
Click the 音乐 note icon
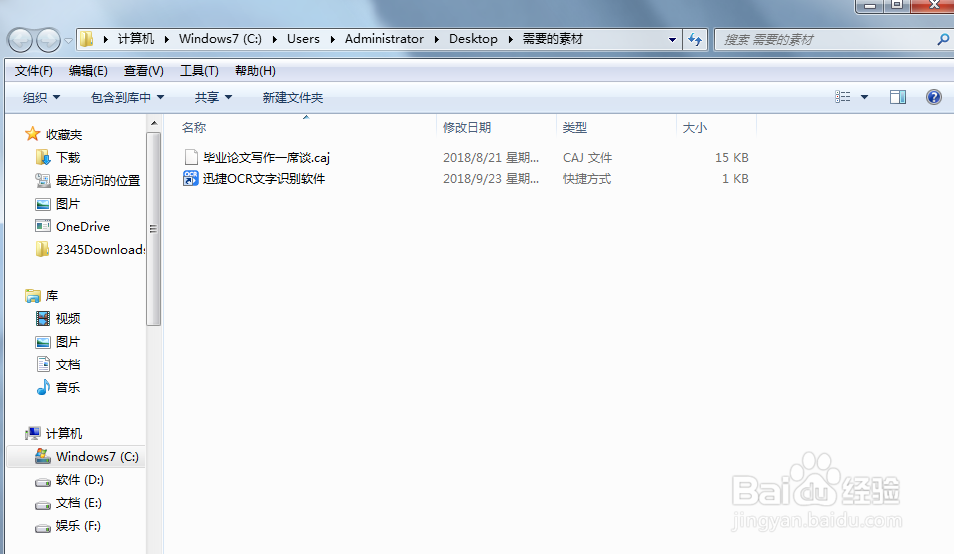[43, 387]
